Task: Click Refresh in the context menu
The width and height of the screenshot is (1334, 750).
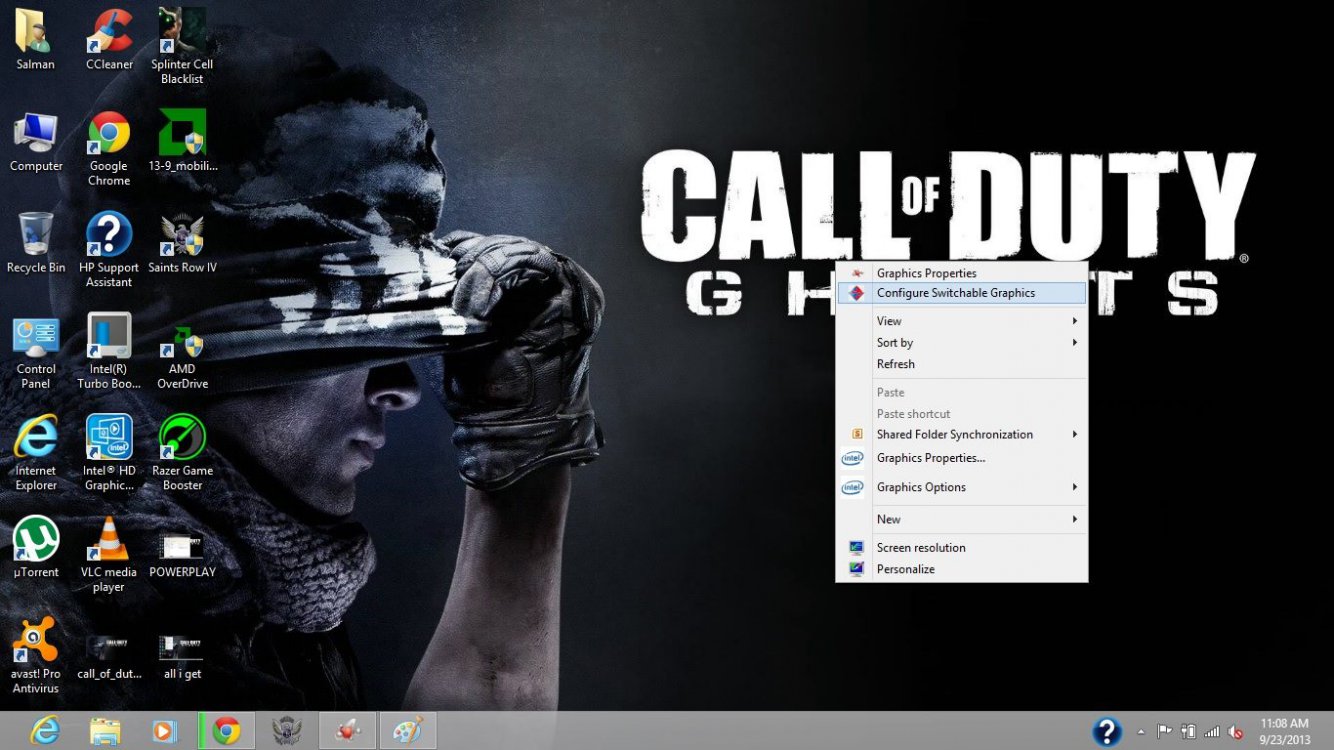Action: click(x=962, y=364)
